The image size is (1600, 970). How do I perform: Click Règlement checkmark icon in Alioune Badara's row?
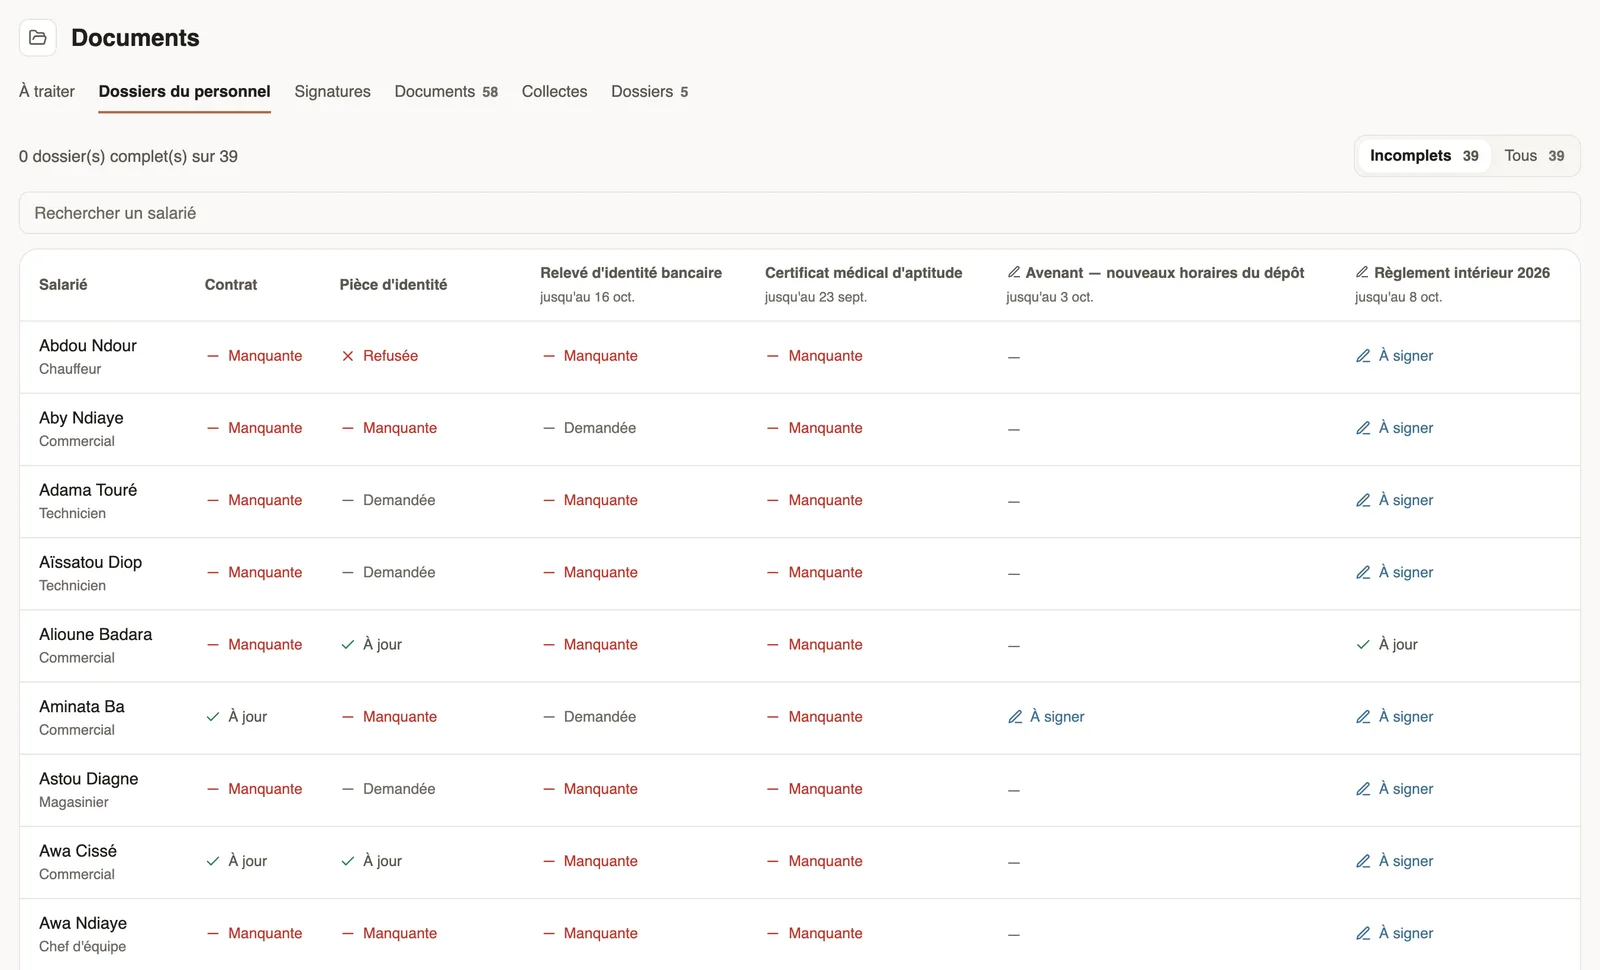pyautogui.click(x=1363, y=644)
